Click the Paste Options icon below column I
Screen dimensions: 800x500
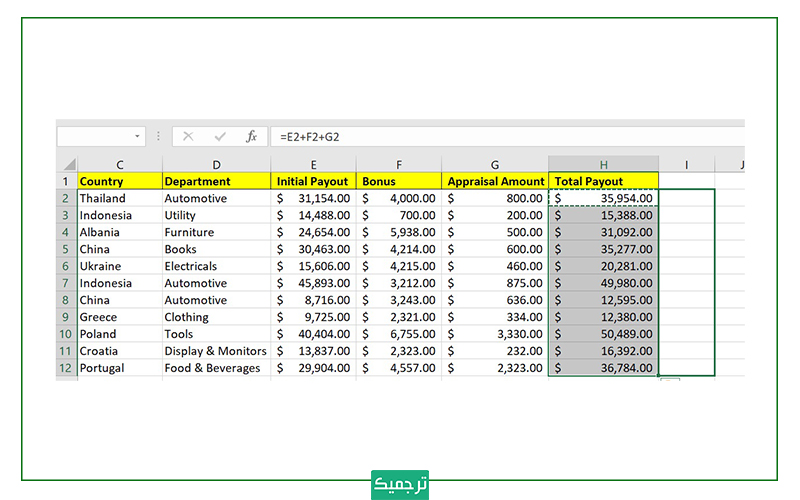(x=669, y=381)
